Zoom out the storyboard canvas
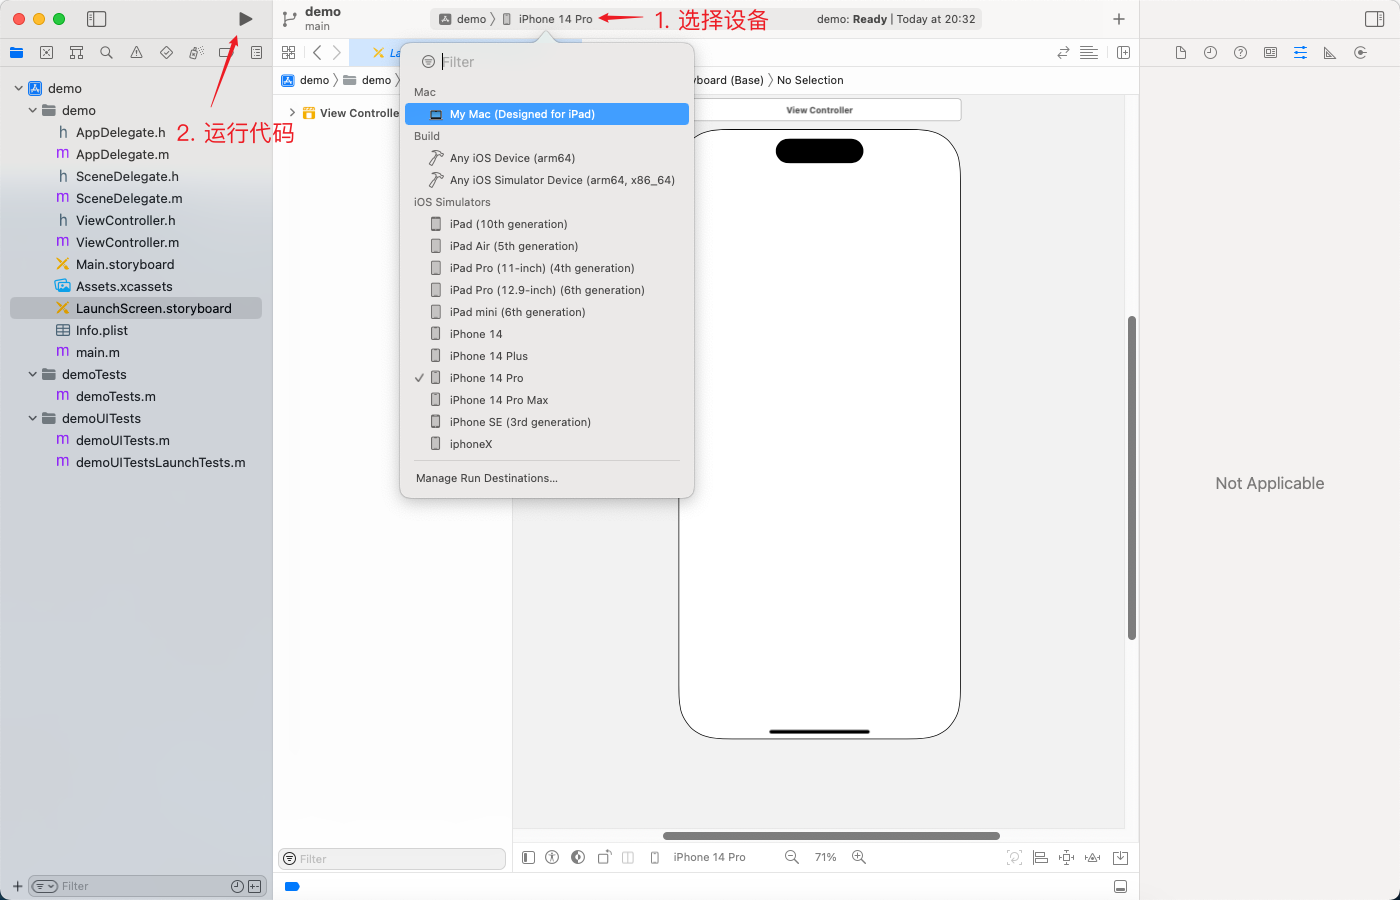The width and height of the screenshot is (1400, 900). point(792,857)
